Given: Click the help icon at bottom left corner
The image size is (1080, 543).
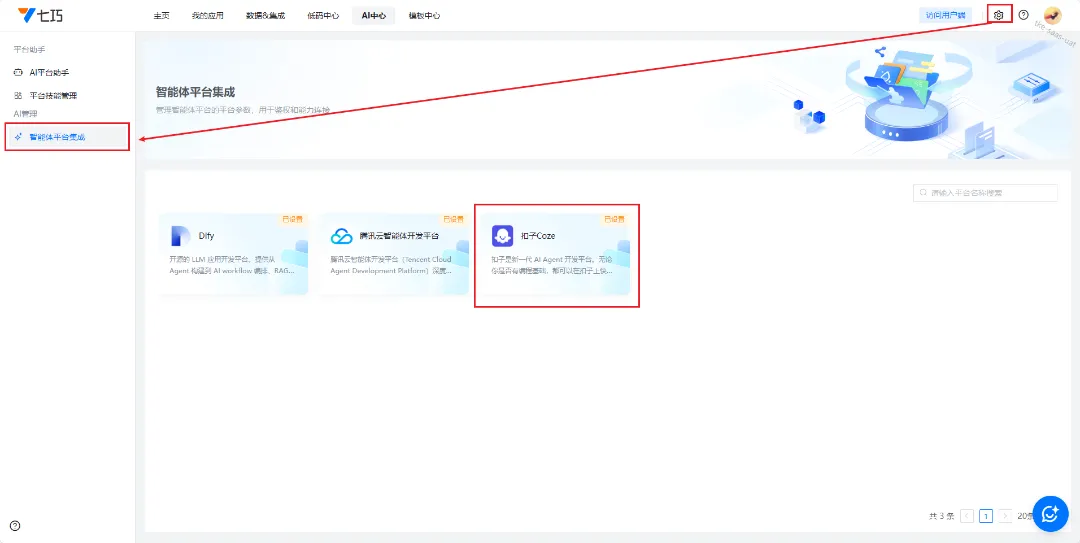Looking at the screenshot, I should coord(15,526).
